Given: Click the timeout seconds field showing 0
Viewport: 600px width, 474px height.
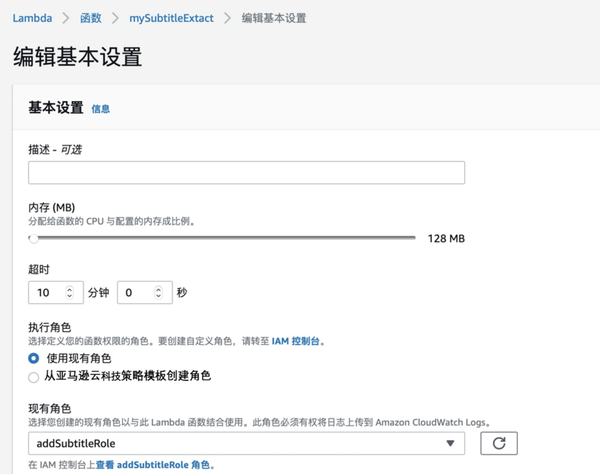Looking at the screenshot, I should [145, 293].
